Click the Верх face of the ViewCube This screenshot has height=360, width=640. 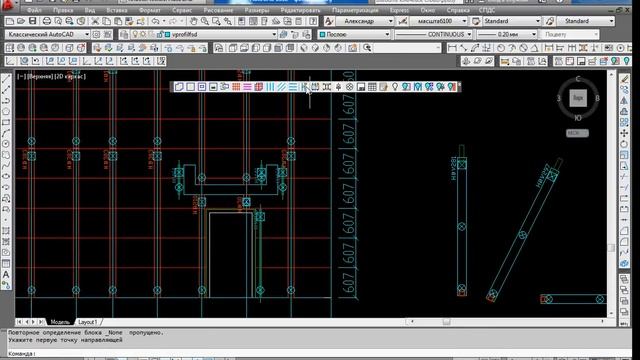coord(578,98)
